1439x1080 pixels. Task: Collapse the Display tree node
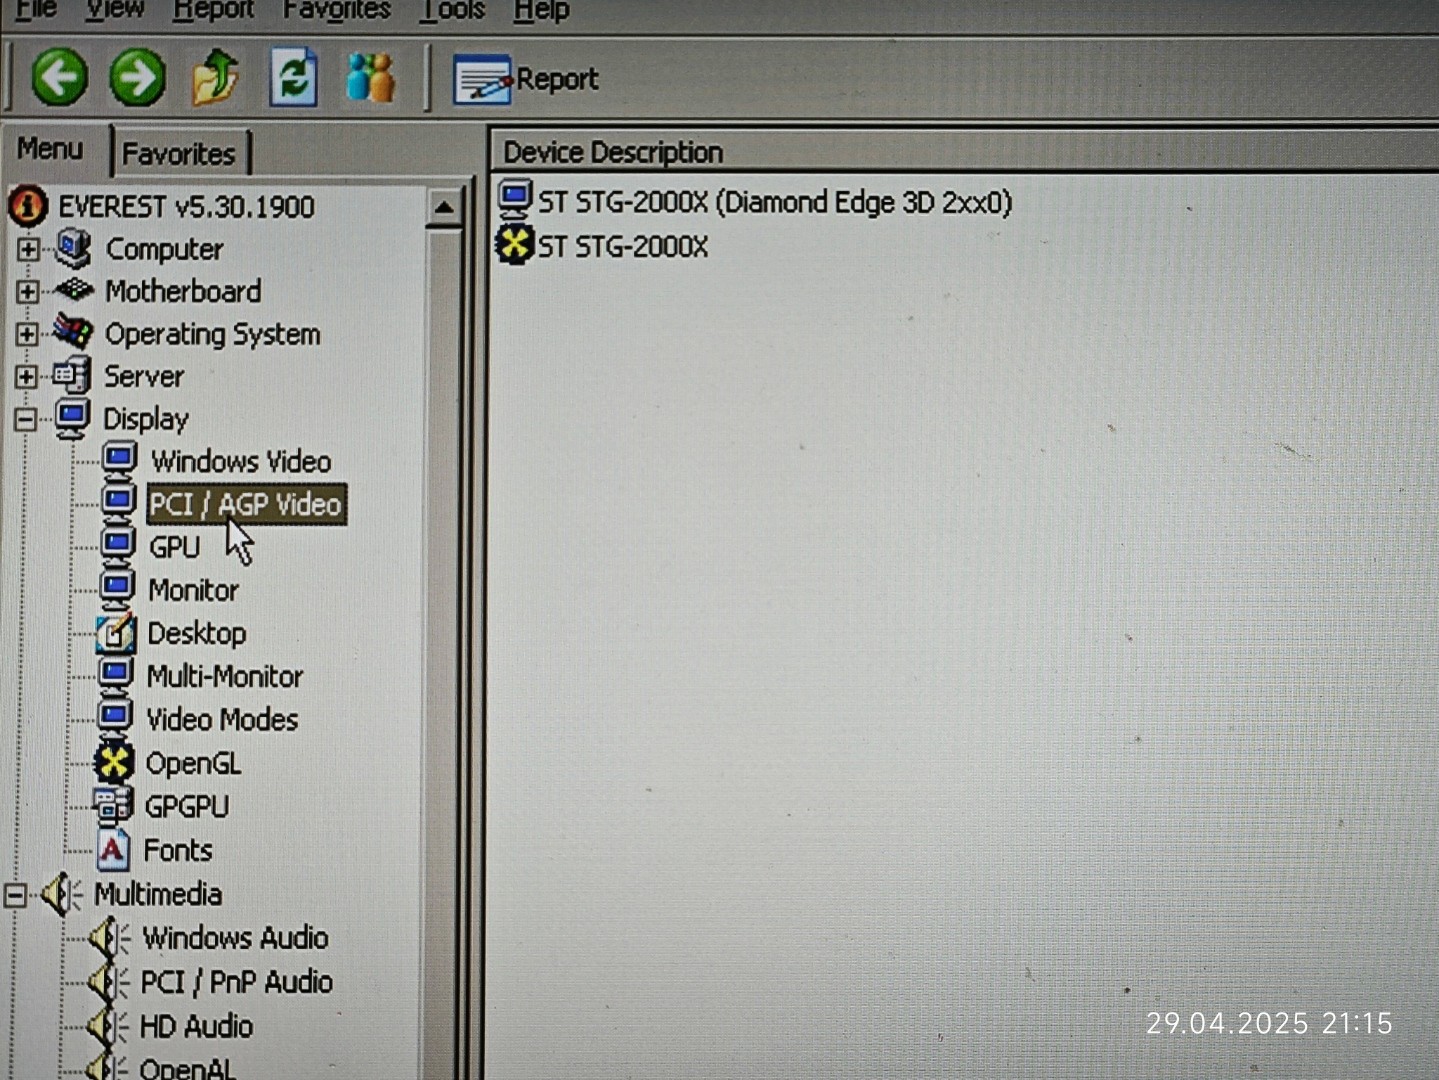click(x=25, y=420)
